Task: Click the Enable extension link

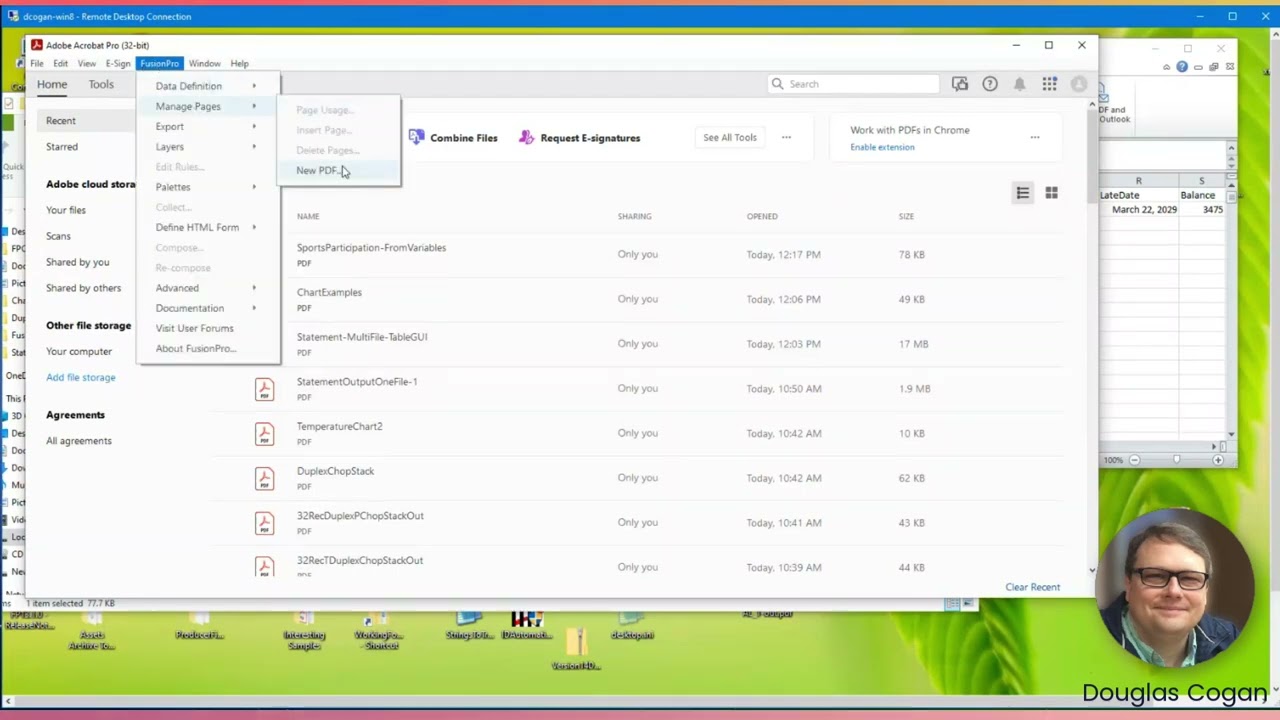Action: [x=882, y=147]
